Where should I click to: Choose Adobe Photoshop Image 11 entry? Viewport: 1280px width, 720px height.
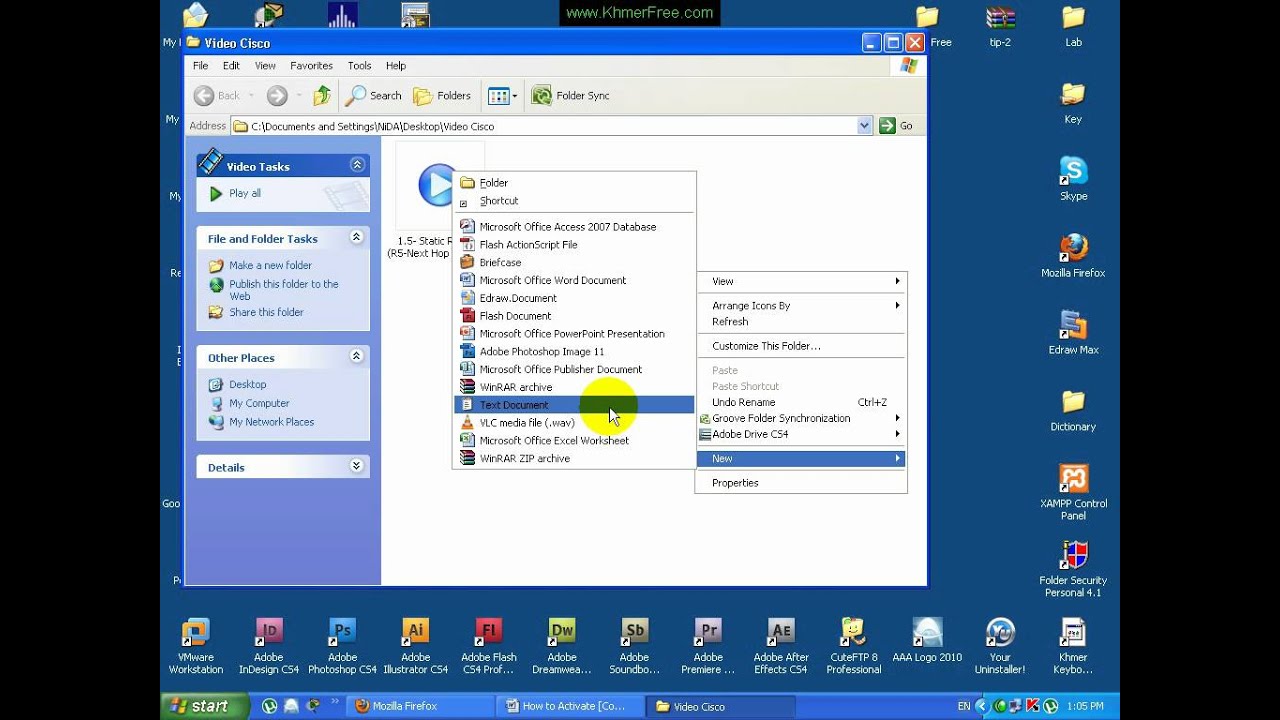point(574,352)
